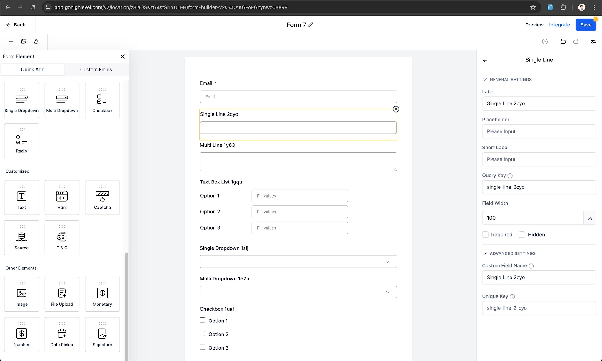Click the back arrow in Single Line panel
Viewport: 602px width, 361px height.
click(x=485, y=60)
